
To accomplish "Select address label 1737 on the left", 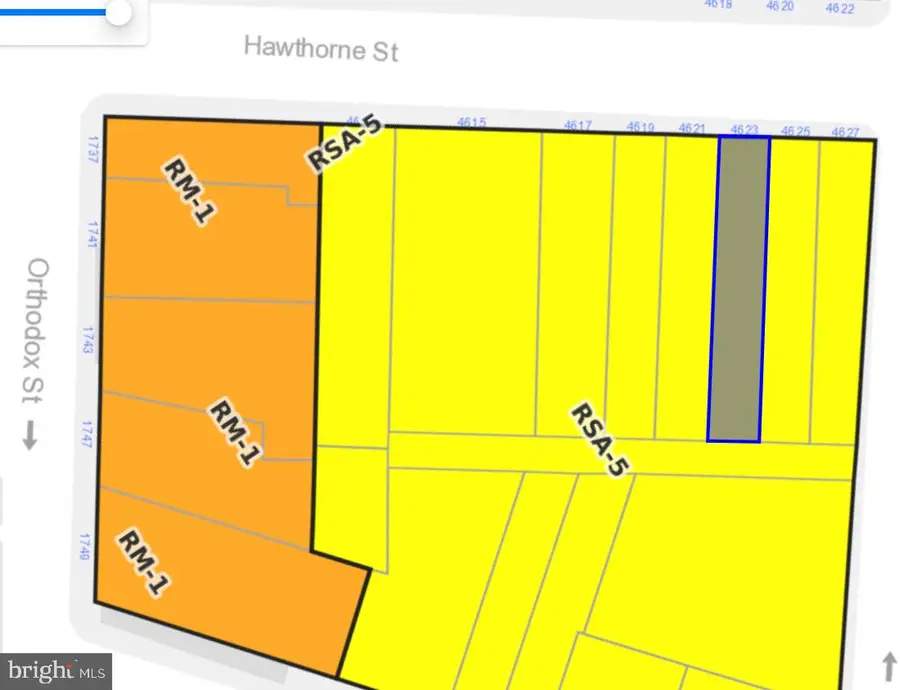I will pyautogui.click(x=91, y=152).
